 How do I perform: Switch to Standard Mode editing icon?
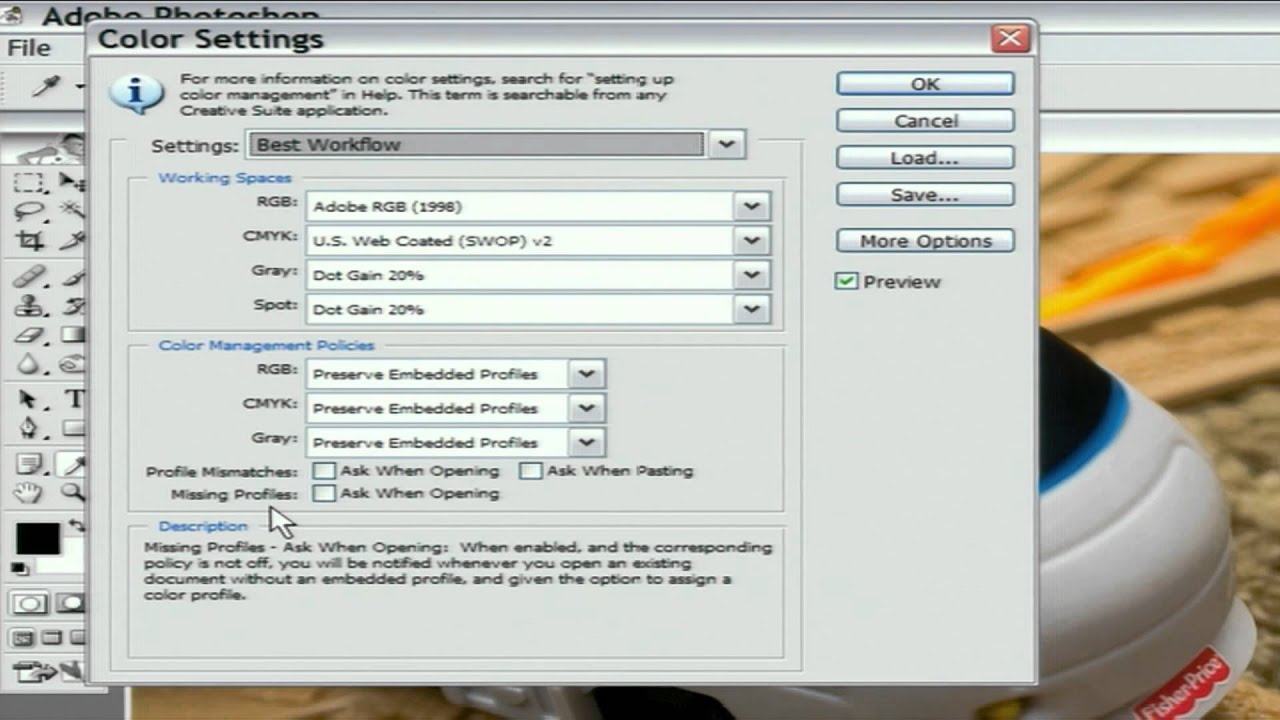29,603
